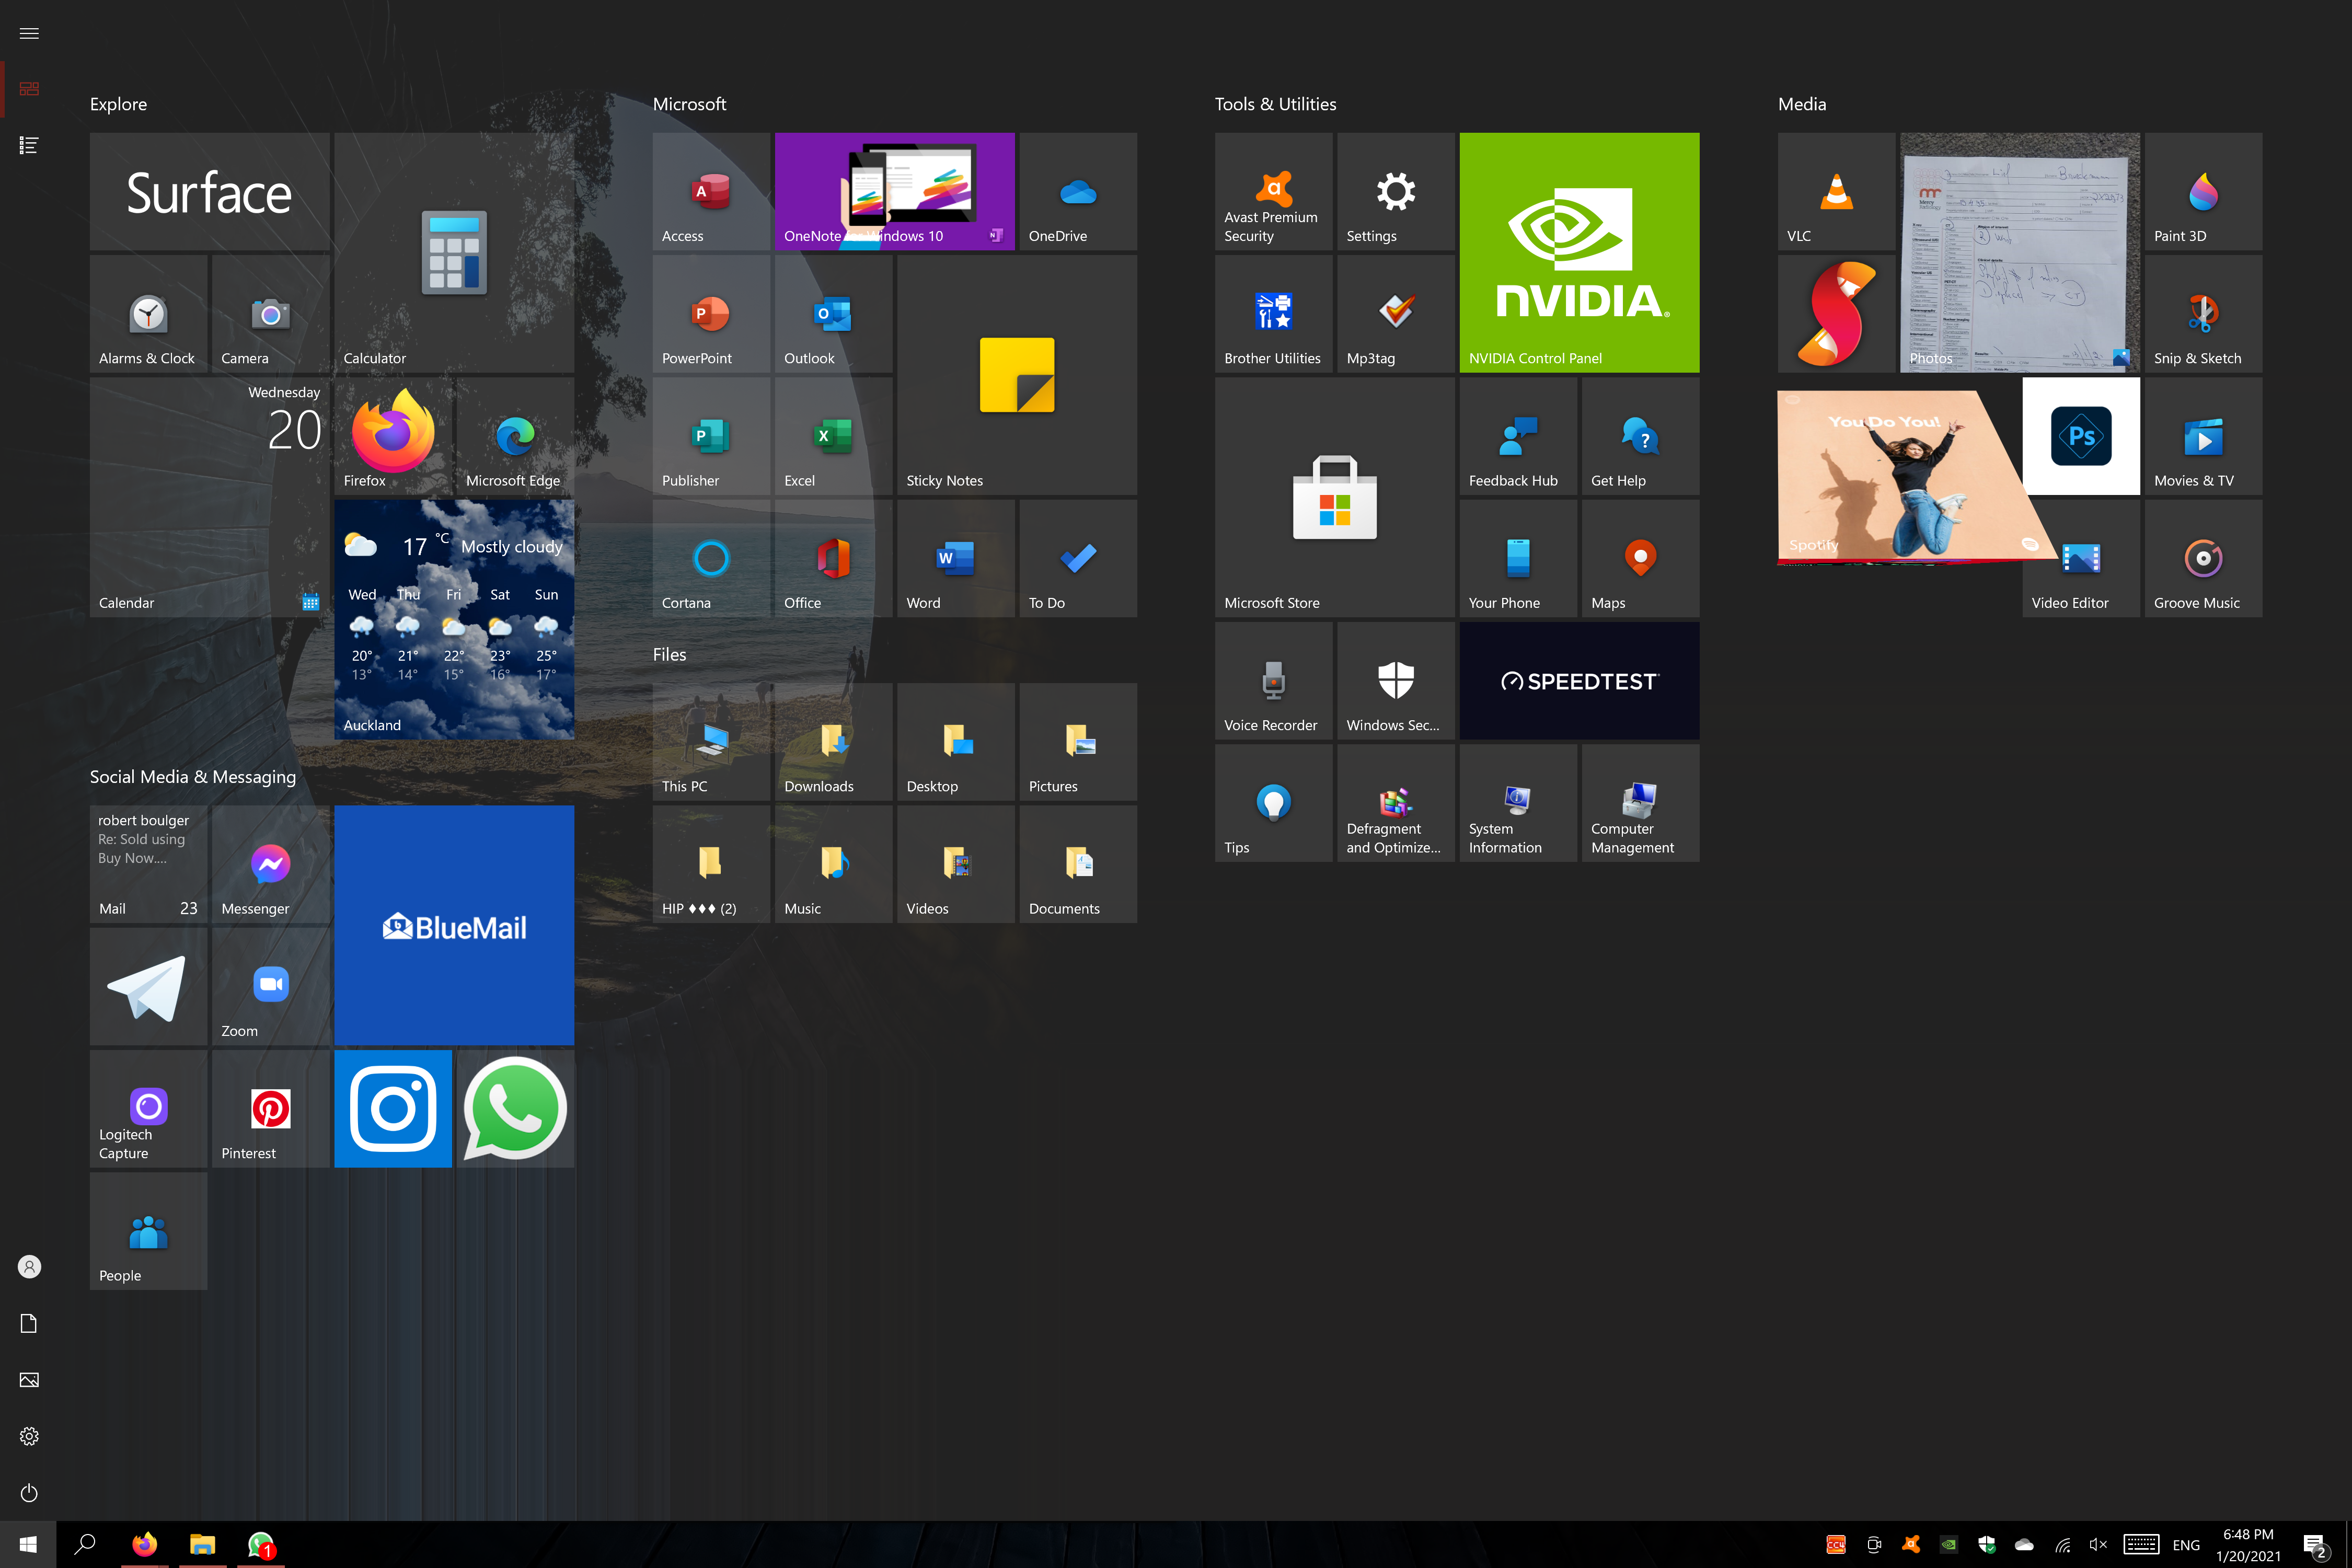
Task: Open the Tips tile
Action: (x=1273, y=802)
